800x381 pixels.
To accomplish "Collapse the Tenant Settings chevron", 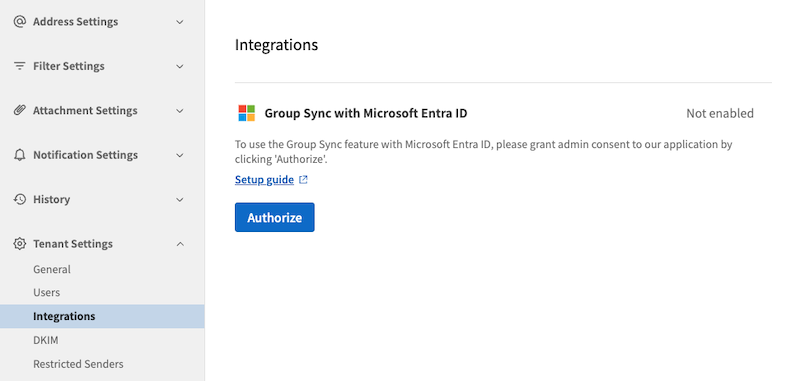I will point(180,244).
